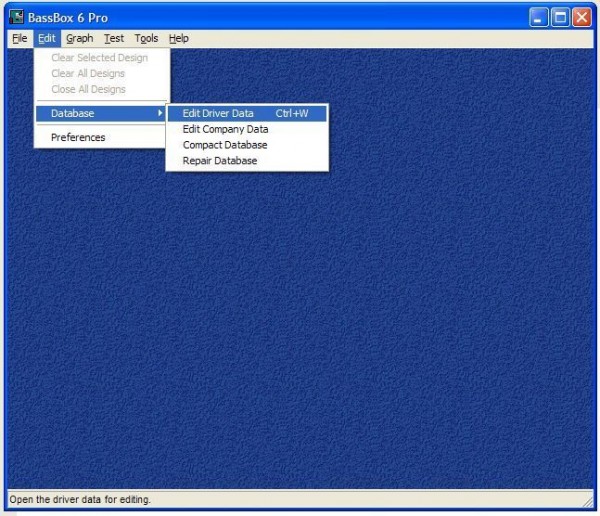The height and width of the screenshot is (516, 600).
Task: Choose Clear Selected Design entry
Action: 99,58
